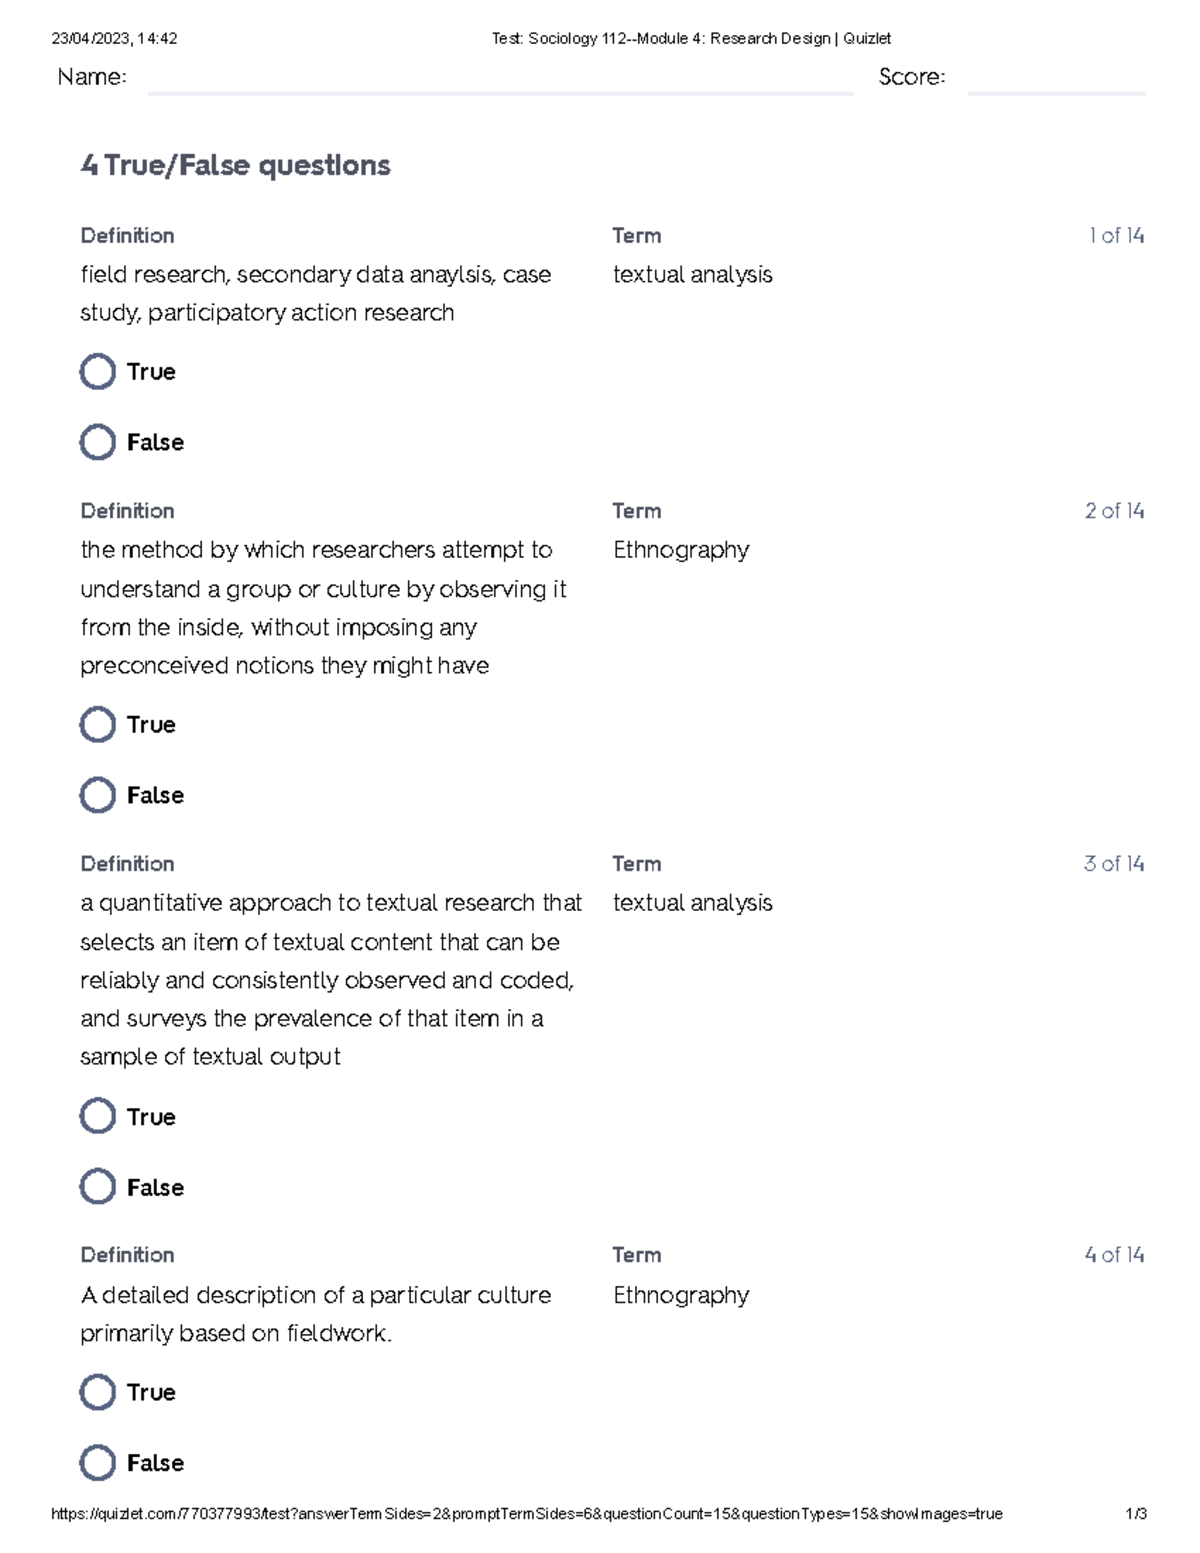
Task: Click the "4 of 14" question counter
Action: 1114,1255
